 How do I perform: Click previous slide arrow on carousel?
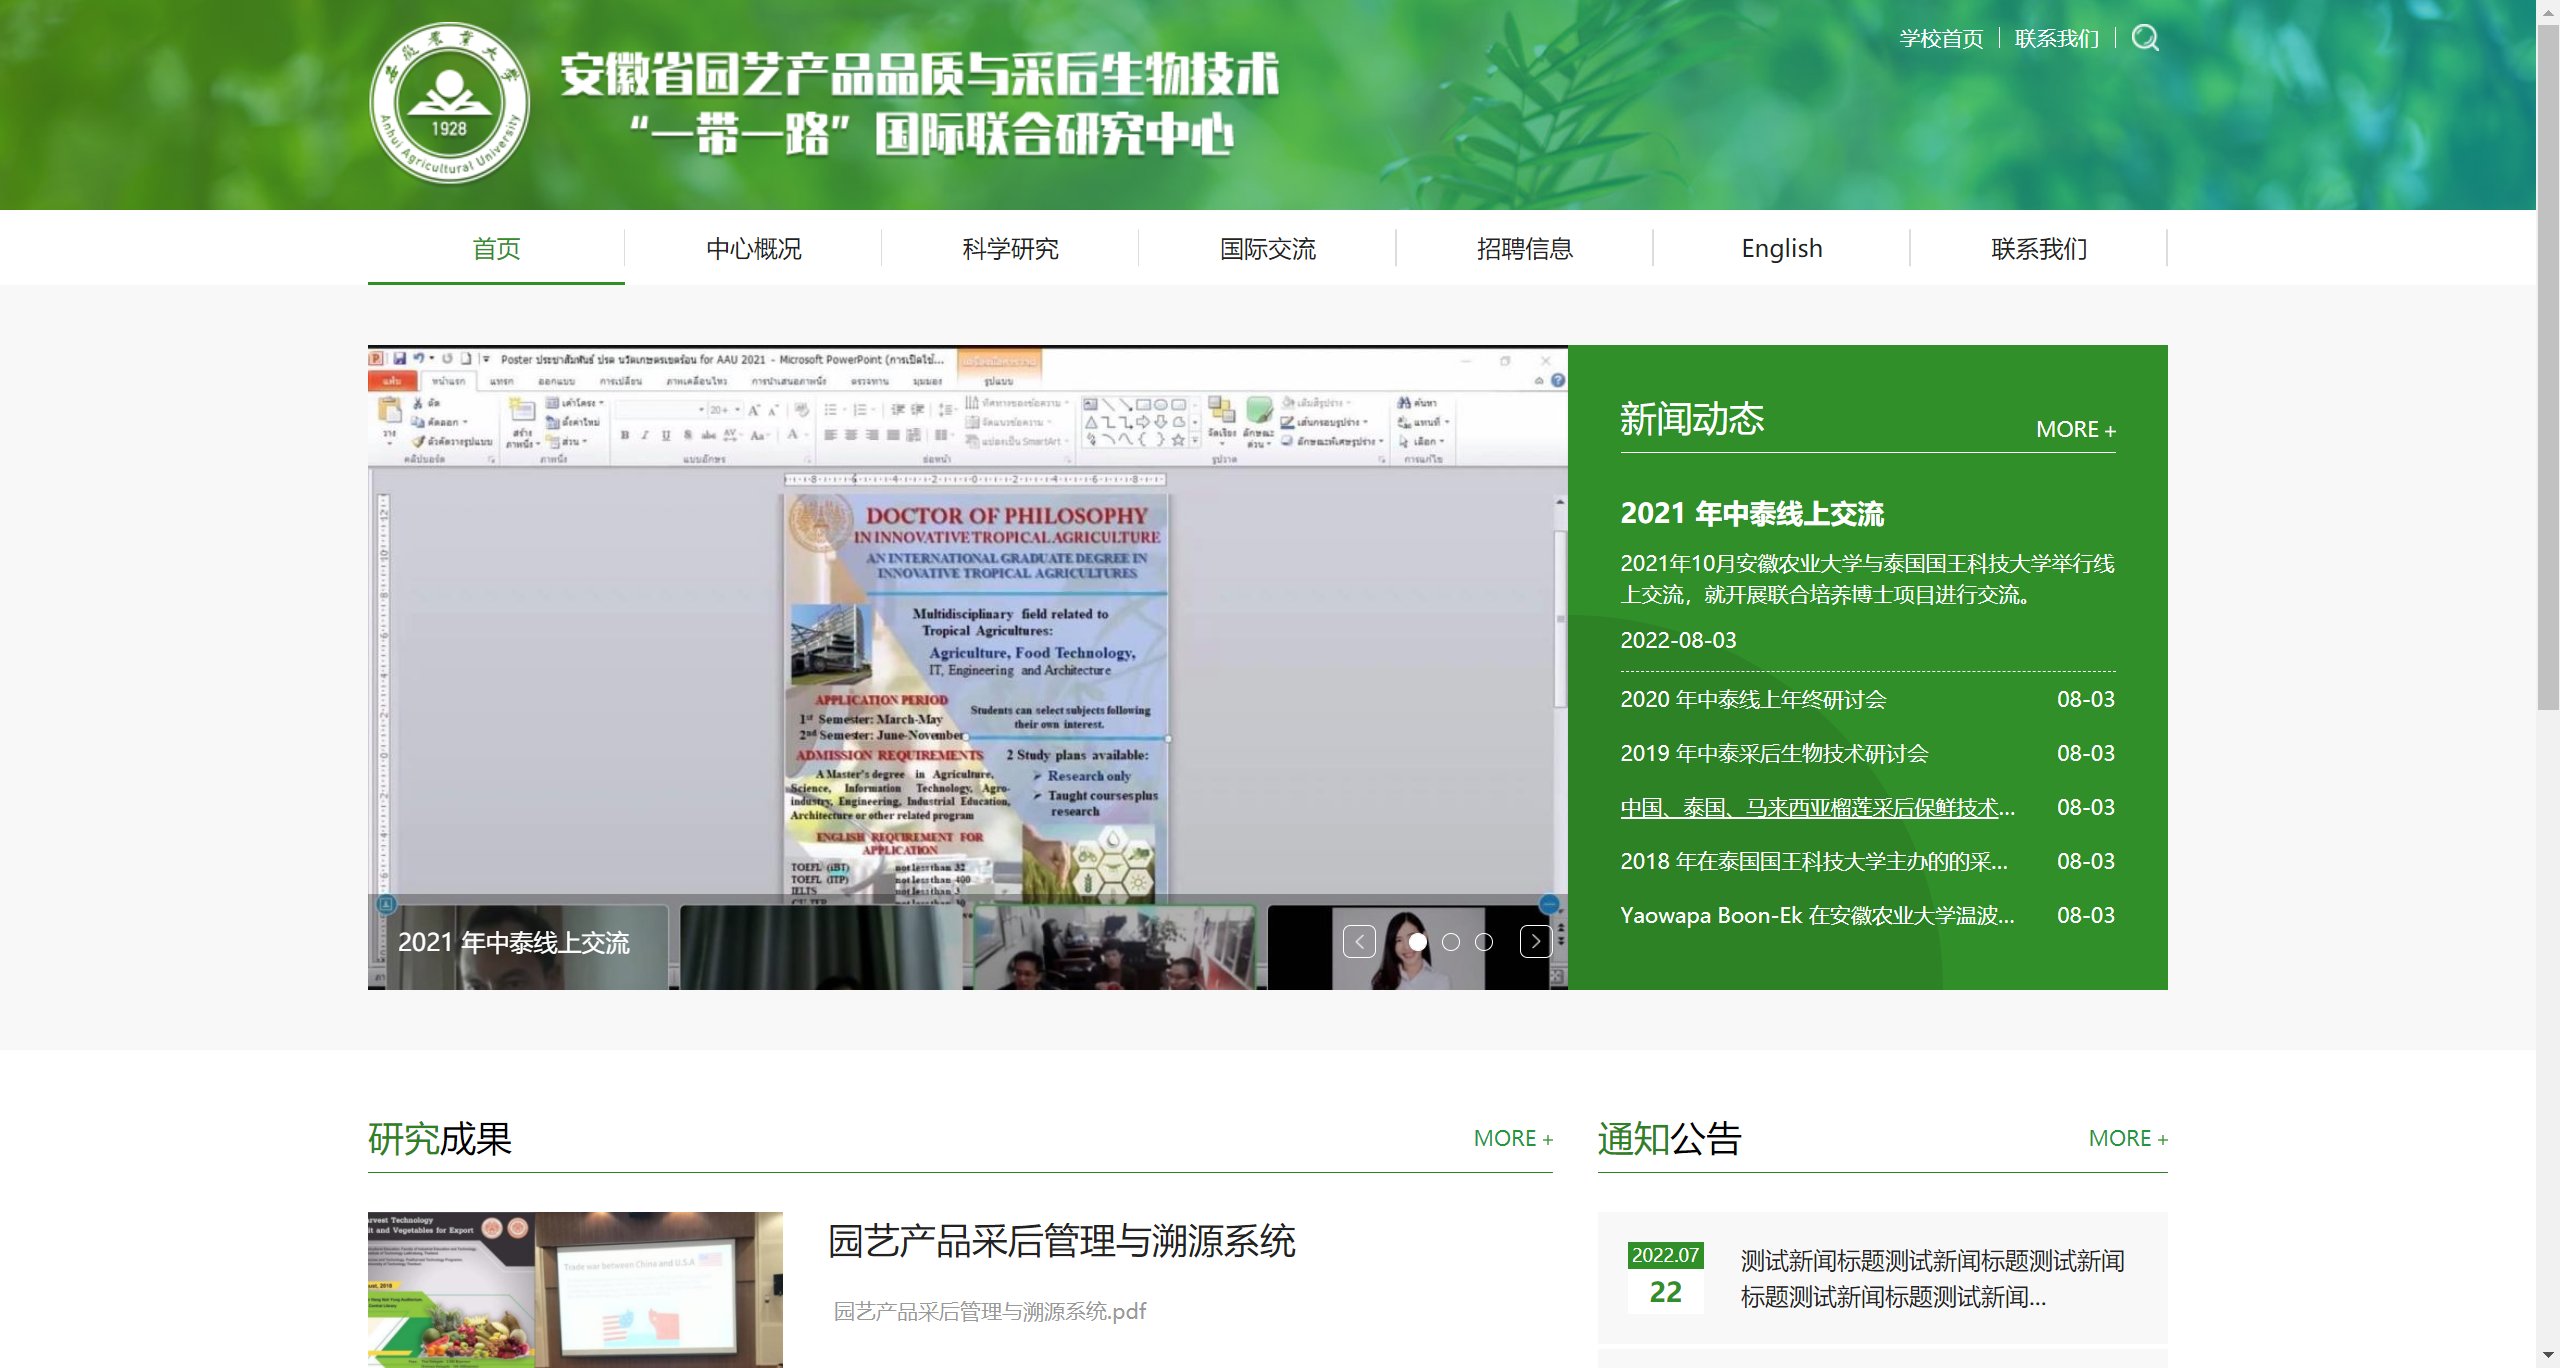1359,941
